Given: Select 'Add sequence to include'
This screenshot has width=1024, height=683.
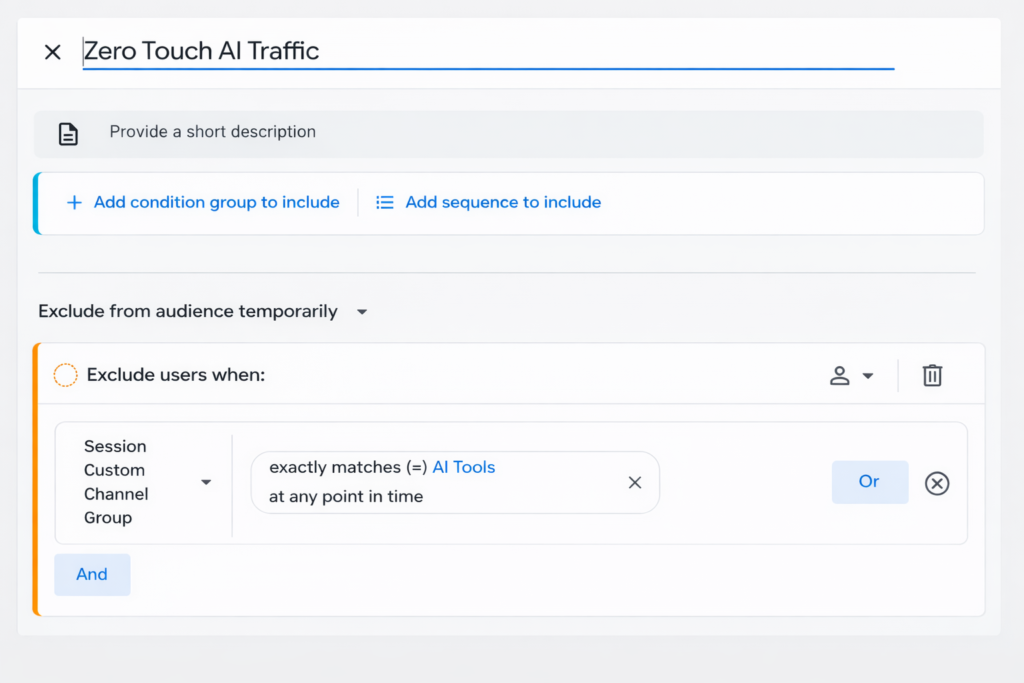Looking at the screenshot, I should 502,203.
